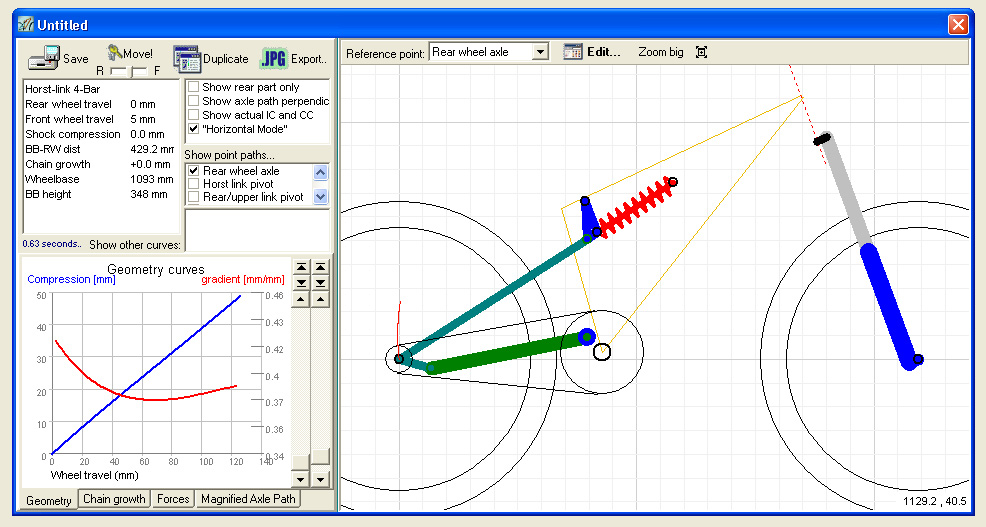Click the Zoom big button

click(x=660, y=52)
